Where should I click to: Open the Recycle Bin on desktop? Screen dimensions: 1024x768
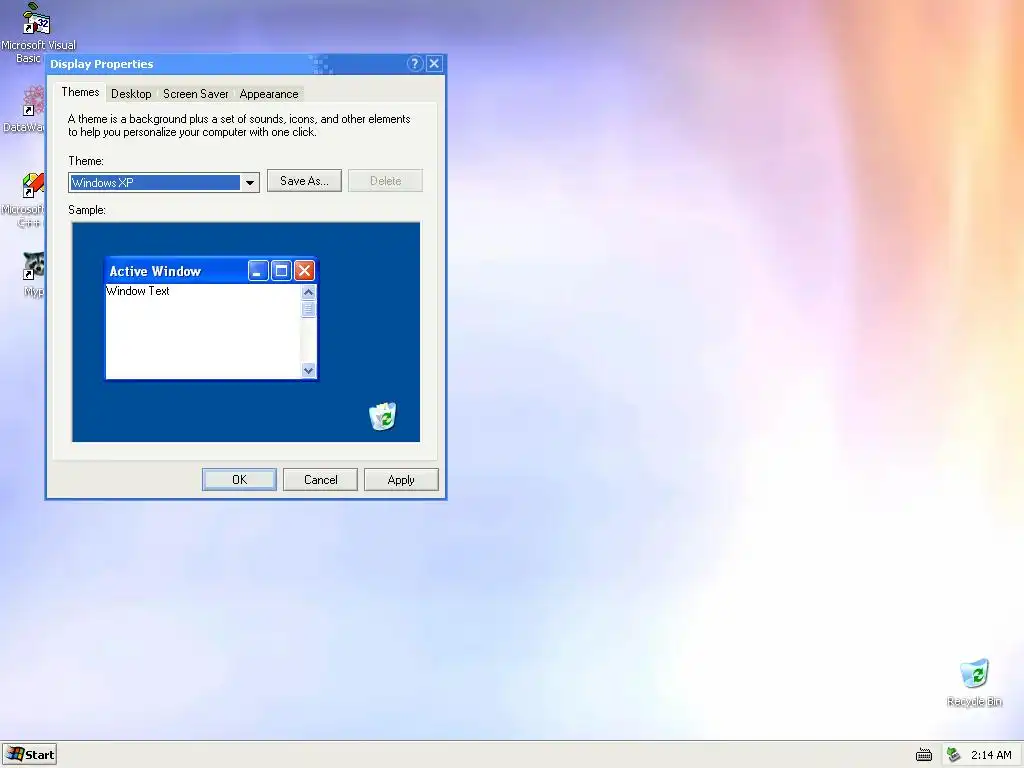coord(974,674)
